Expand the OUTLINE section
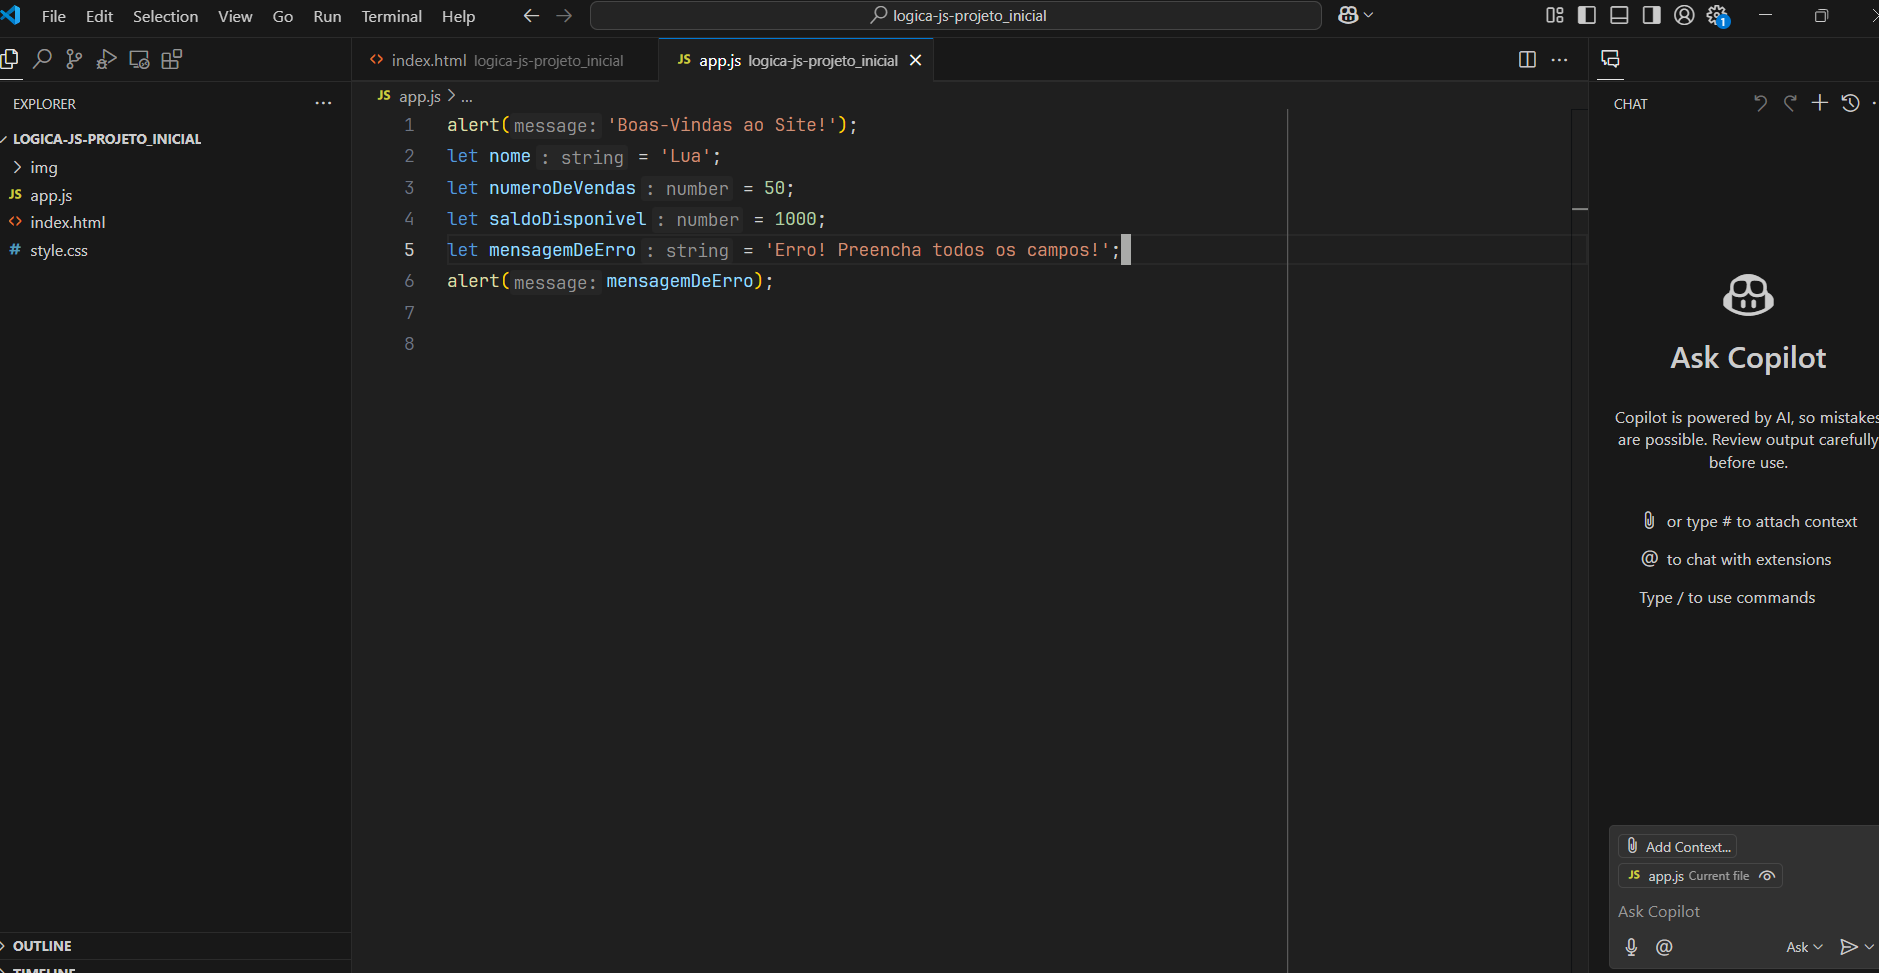Screen dimensions: 1879x973 [42, 946]
